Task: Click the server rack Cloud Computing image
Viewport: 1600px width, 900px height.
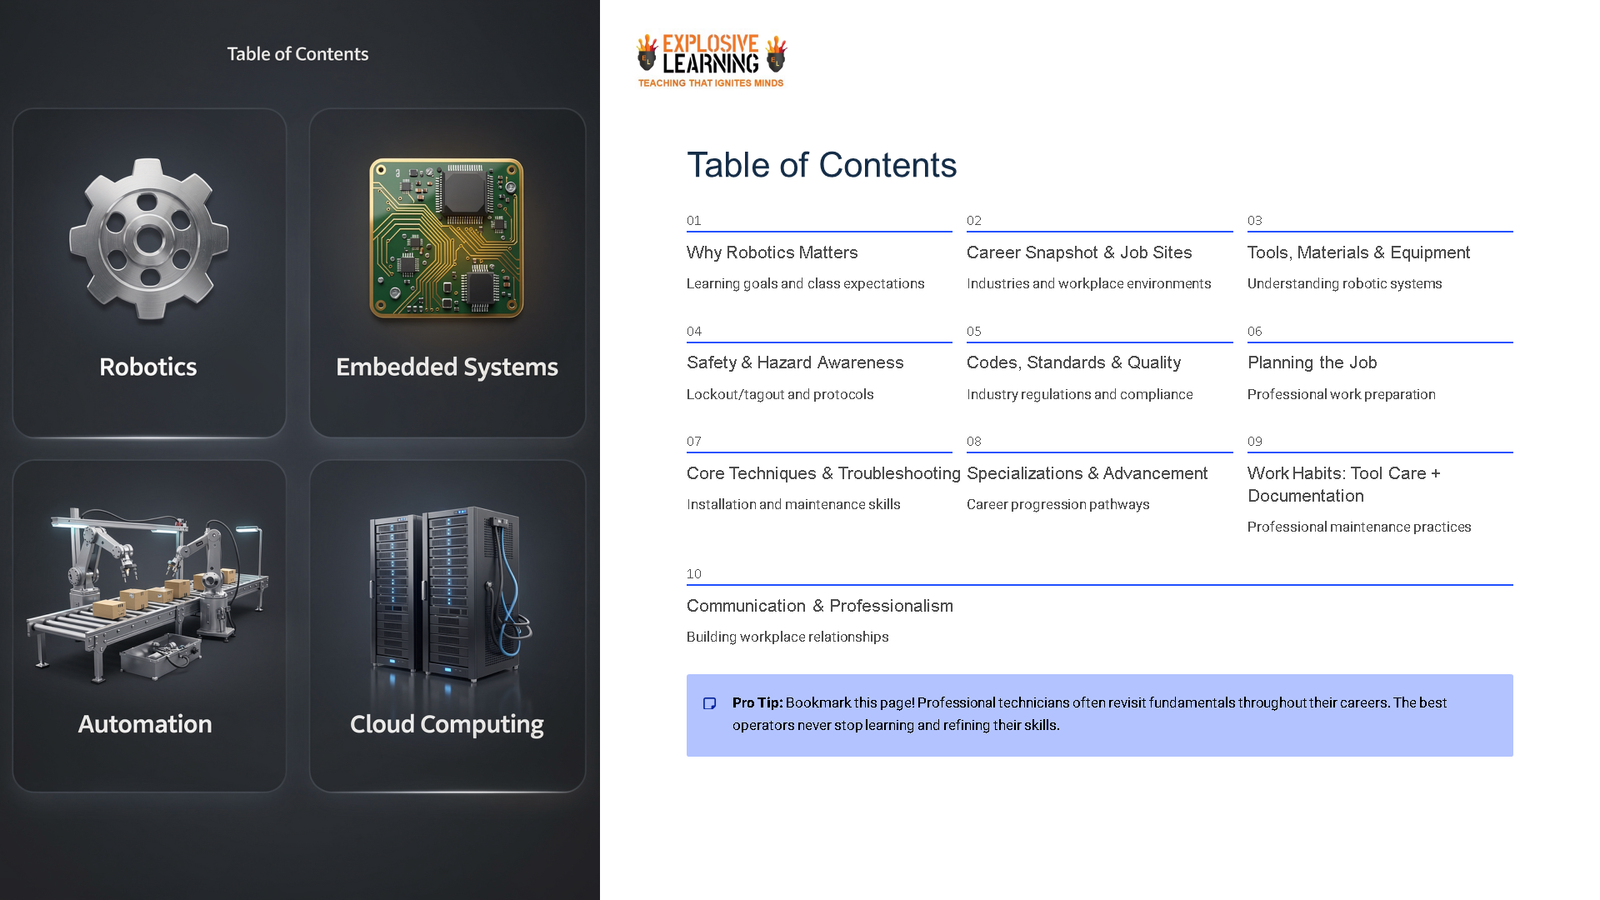Action: 447,593
